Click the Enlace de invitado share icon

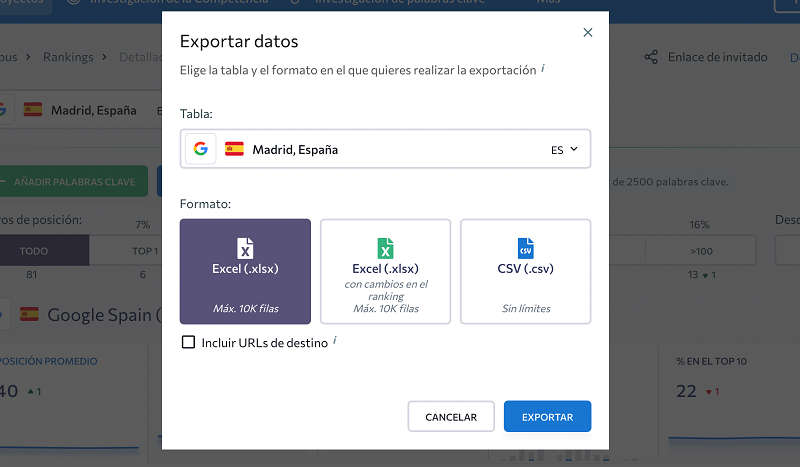(x=651, y=57)
